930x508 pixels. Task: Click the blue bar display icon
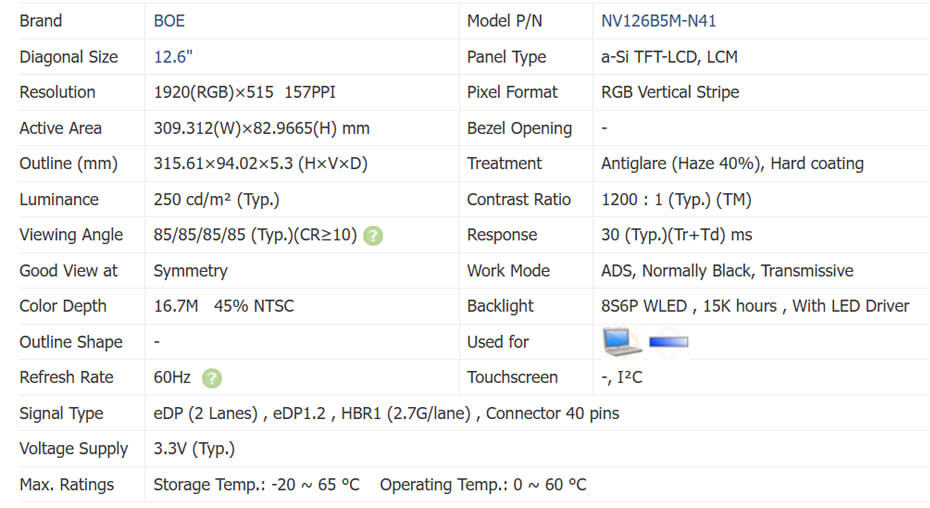coord(668,343)
